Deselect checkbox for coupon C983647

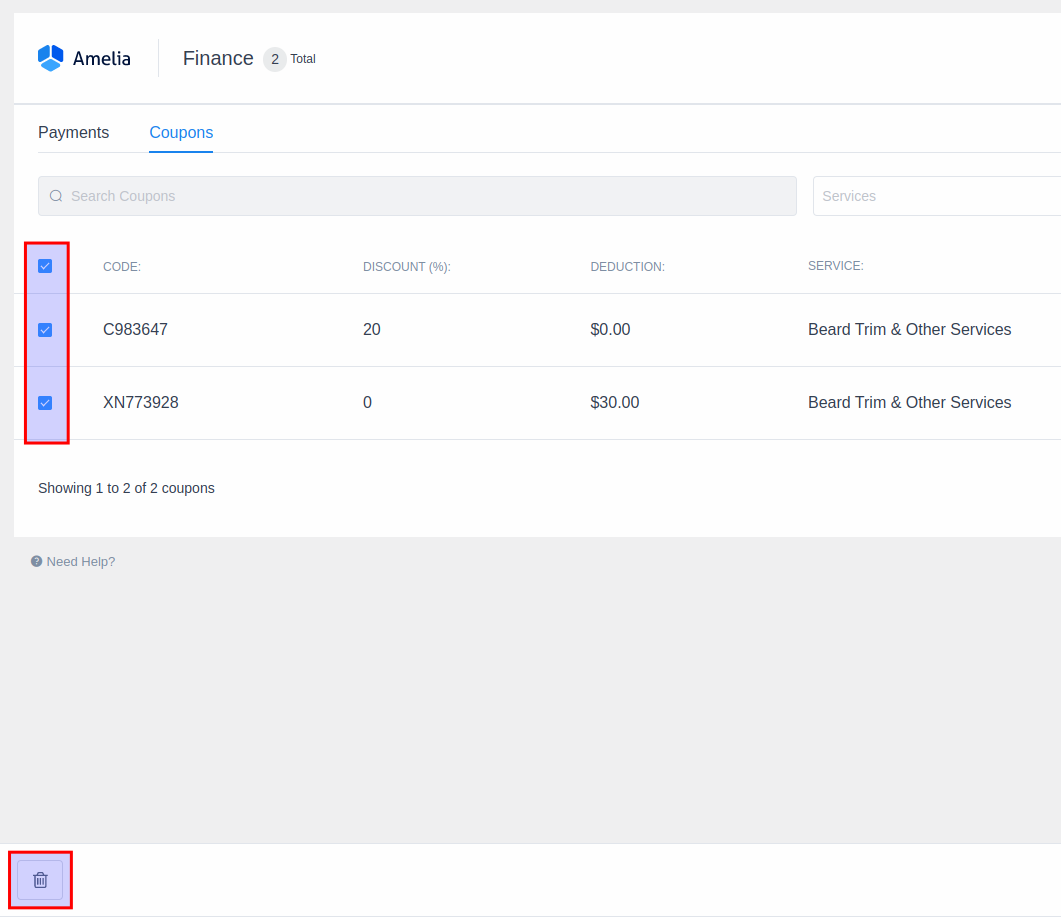[45, 330]
